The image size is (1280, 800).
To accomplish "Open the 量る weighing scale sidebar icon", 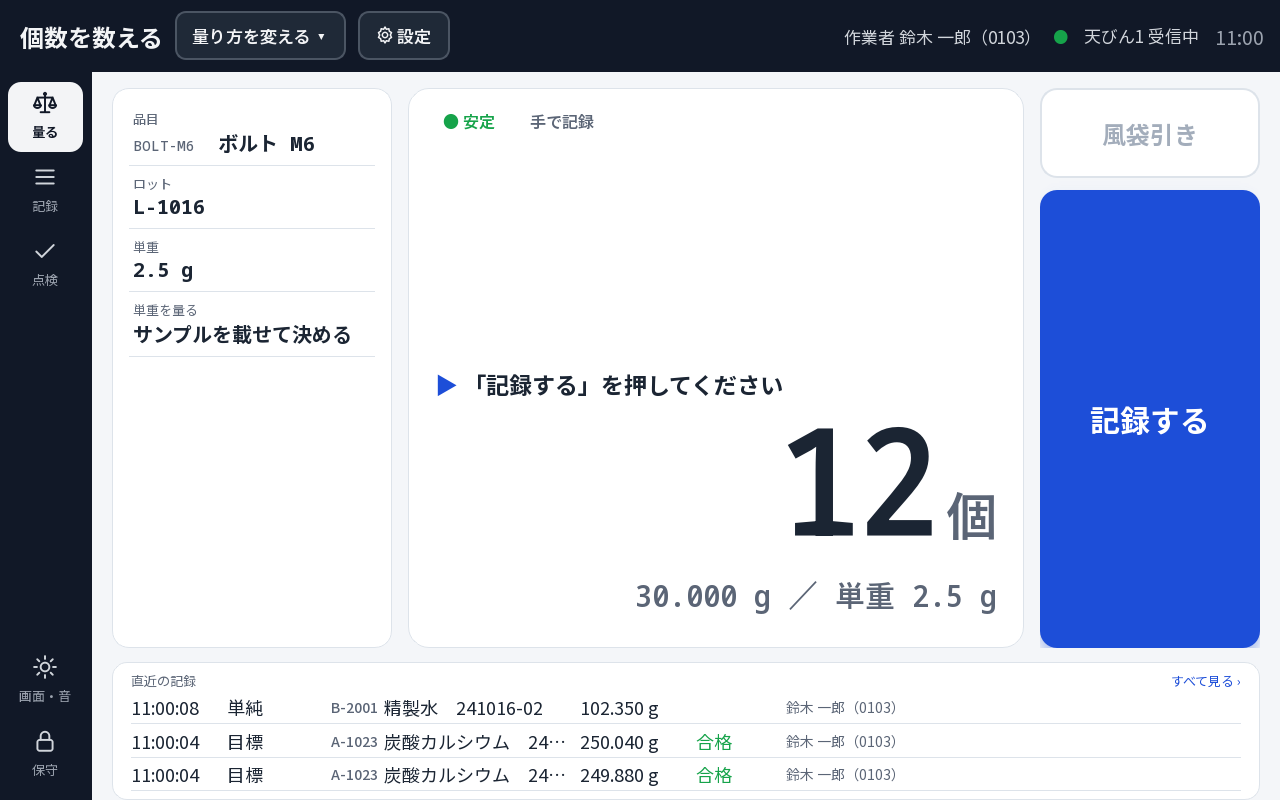I will [x=45, y=117].
